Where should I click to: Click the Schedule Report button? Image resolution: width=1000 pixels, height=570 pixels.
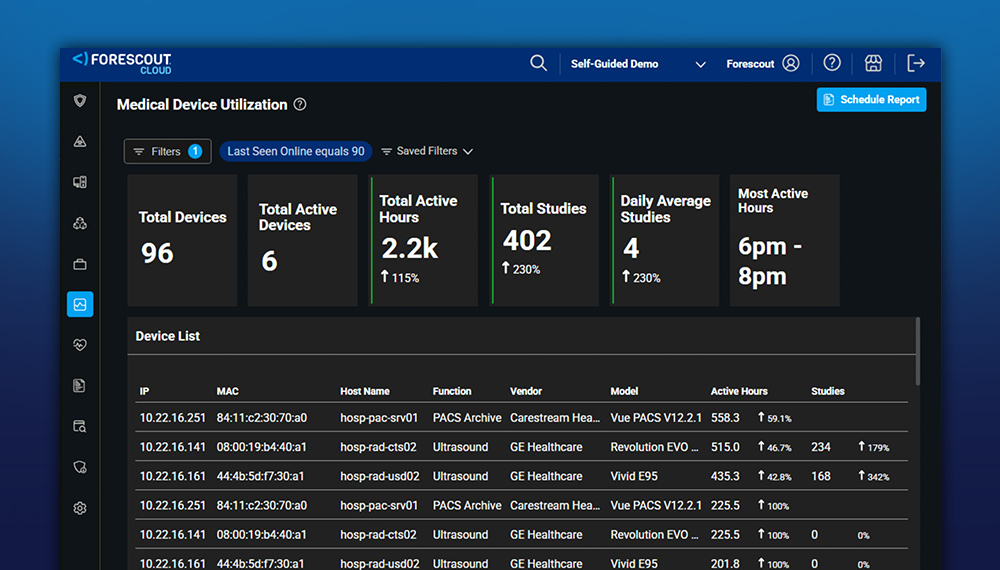[871, 99]
